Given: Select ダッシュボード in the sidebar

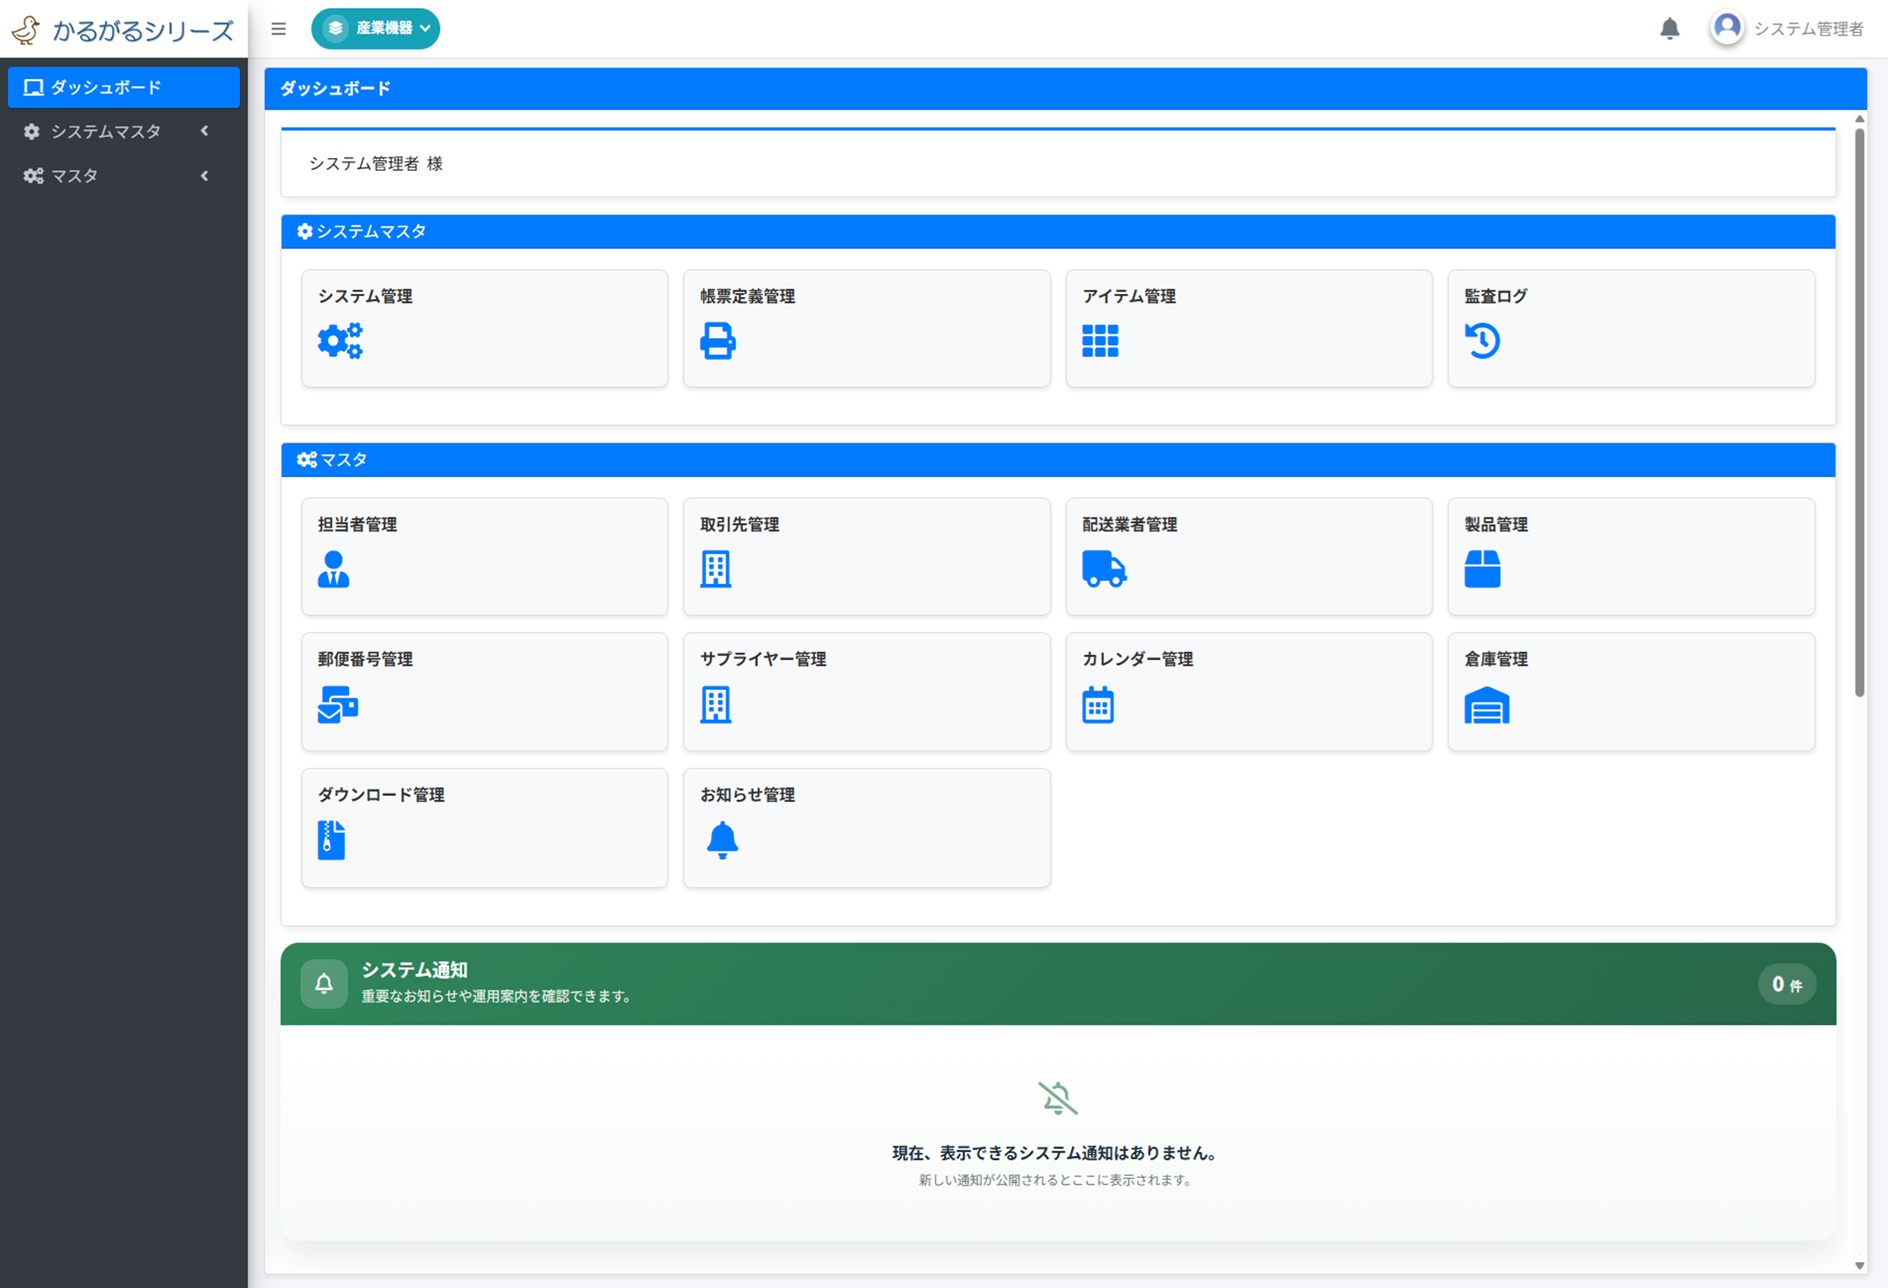Looking at the screenshot, I should point(124,87).
